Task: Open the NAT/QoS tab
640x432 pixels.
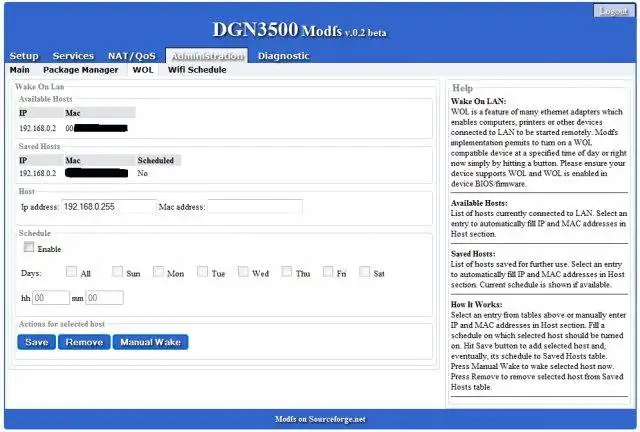Action: coord(131,56)
